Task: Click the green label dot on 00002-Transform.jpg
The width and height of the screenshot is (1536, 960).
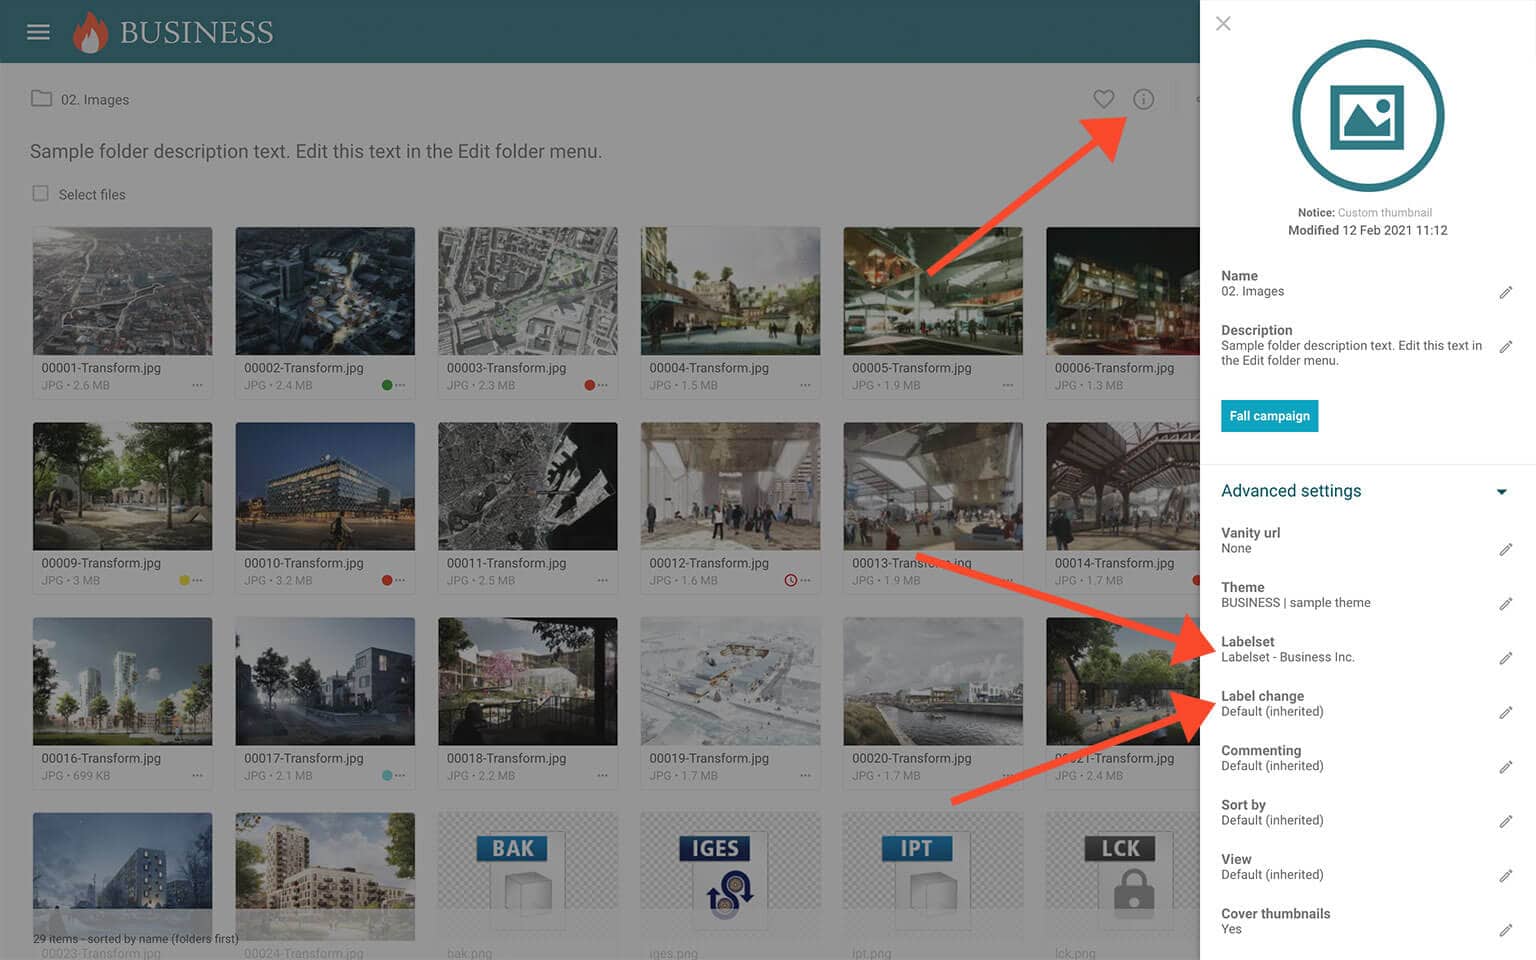Action: (x=387, y=385)
